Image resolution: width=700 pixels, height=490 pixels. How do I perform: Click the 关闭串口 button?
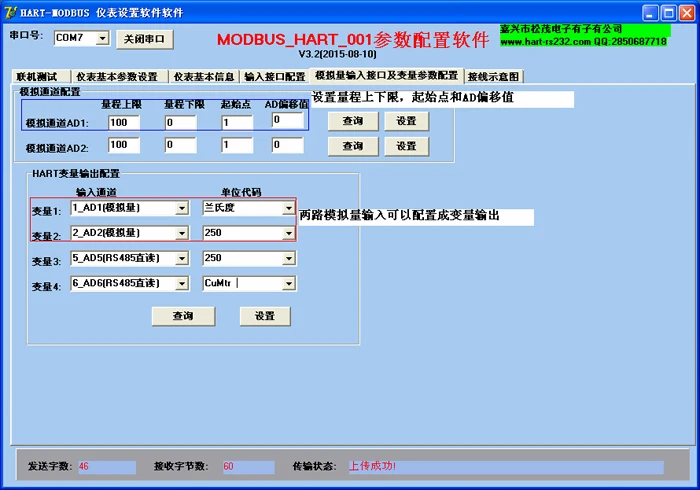[145, 39]
